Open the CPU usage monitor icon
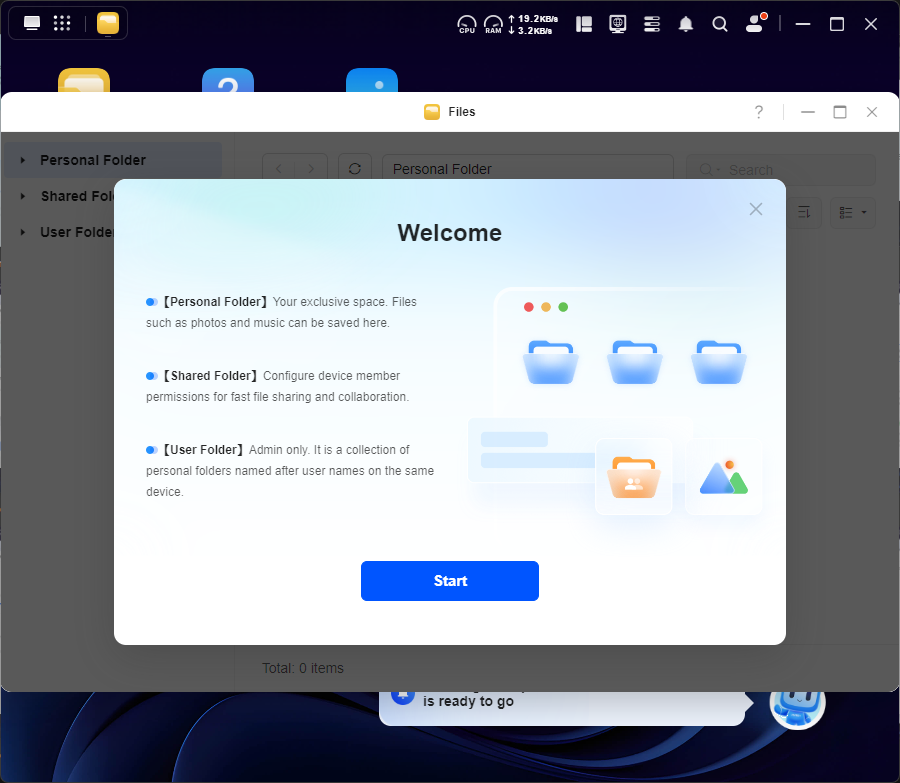This screenshot has height=783, width=900. pyautogui.click(x=467, y=24)
